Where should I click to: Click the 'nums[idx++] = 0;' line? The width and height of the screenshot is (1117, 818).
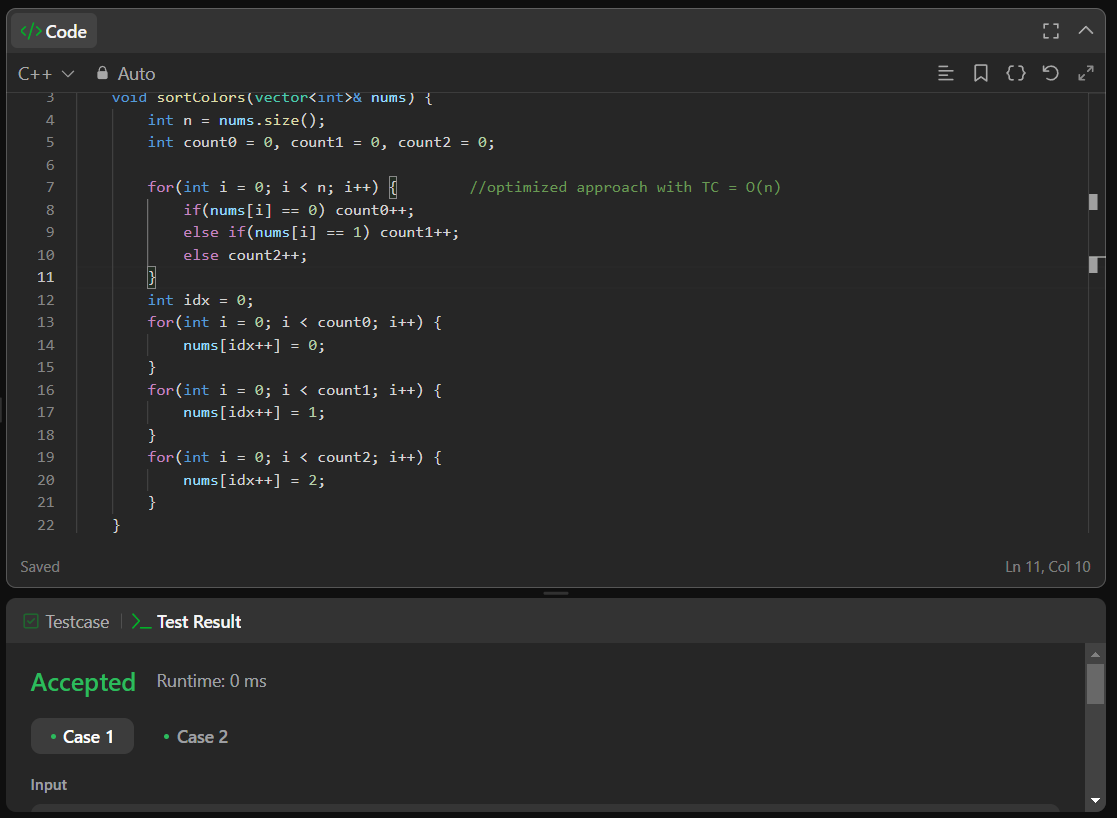coord(254,346)
